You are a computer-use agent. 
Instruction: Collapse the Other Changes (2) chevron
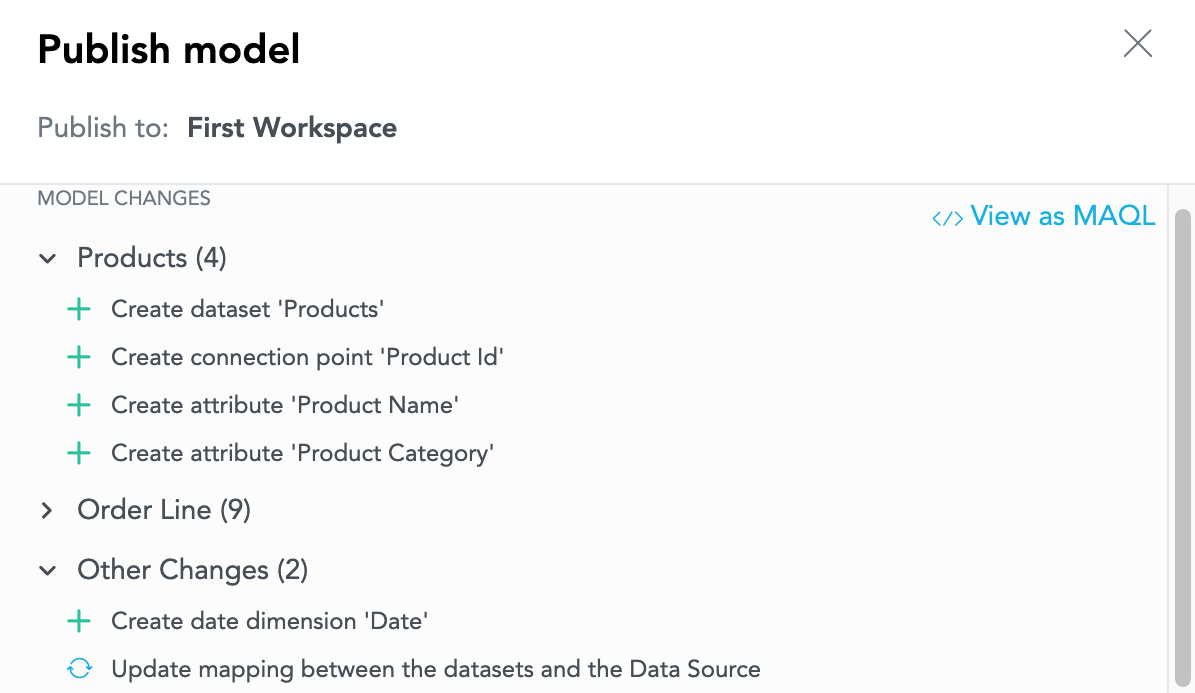[47, 570]
